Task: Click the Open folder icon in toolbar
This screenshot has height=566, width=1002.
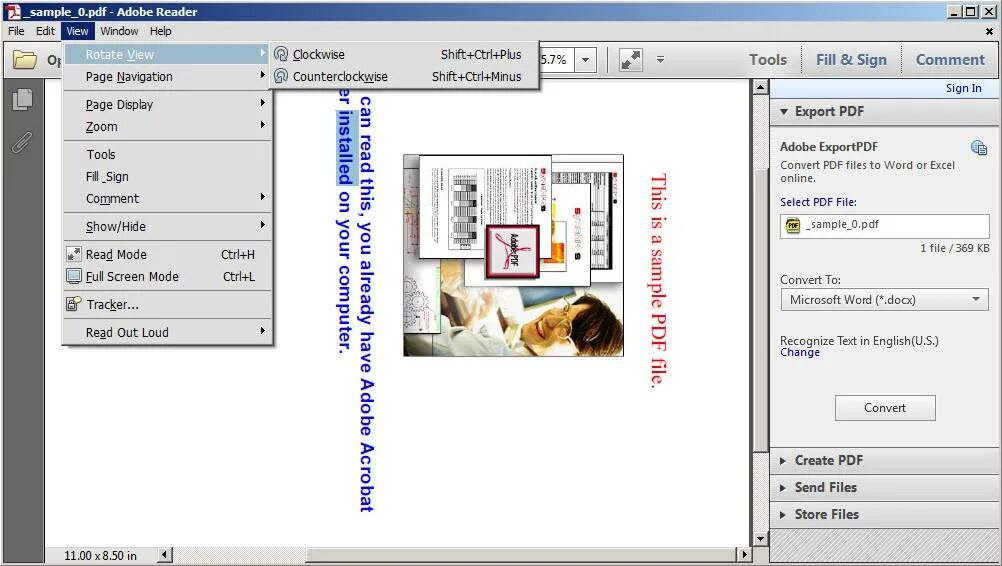Action: point(25,59)
